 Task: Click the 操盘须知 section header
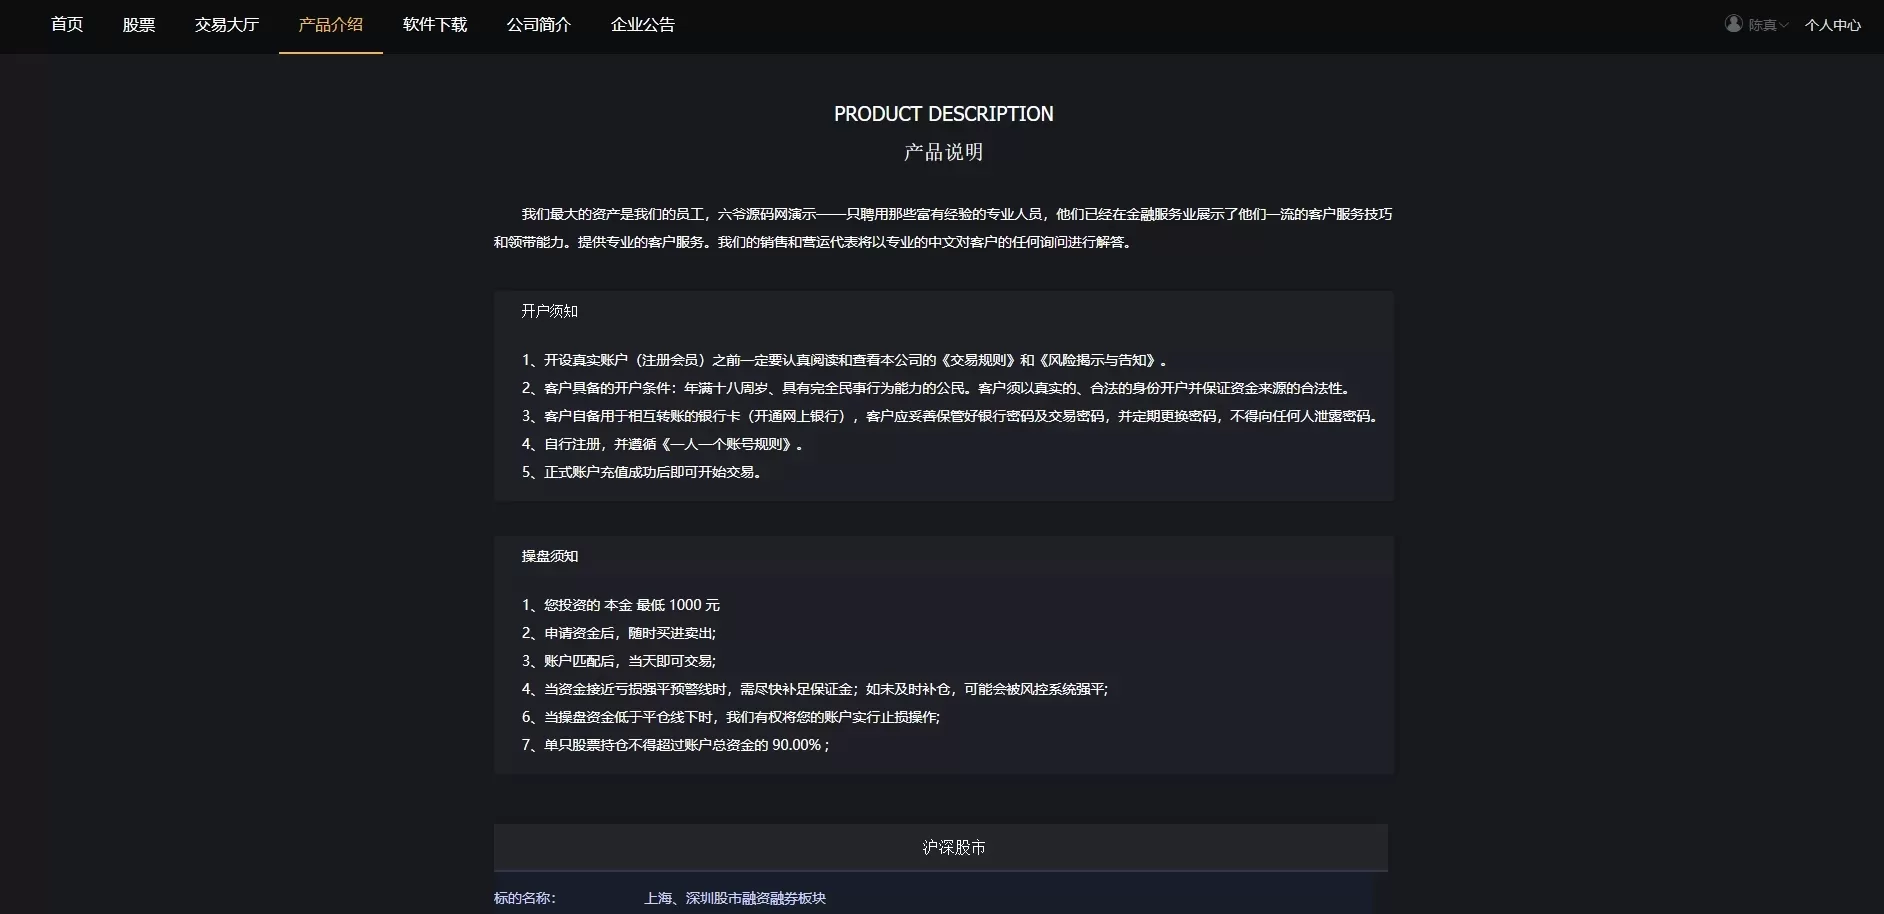point(549,556)
